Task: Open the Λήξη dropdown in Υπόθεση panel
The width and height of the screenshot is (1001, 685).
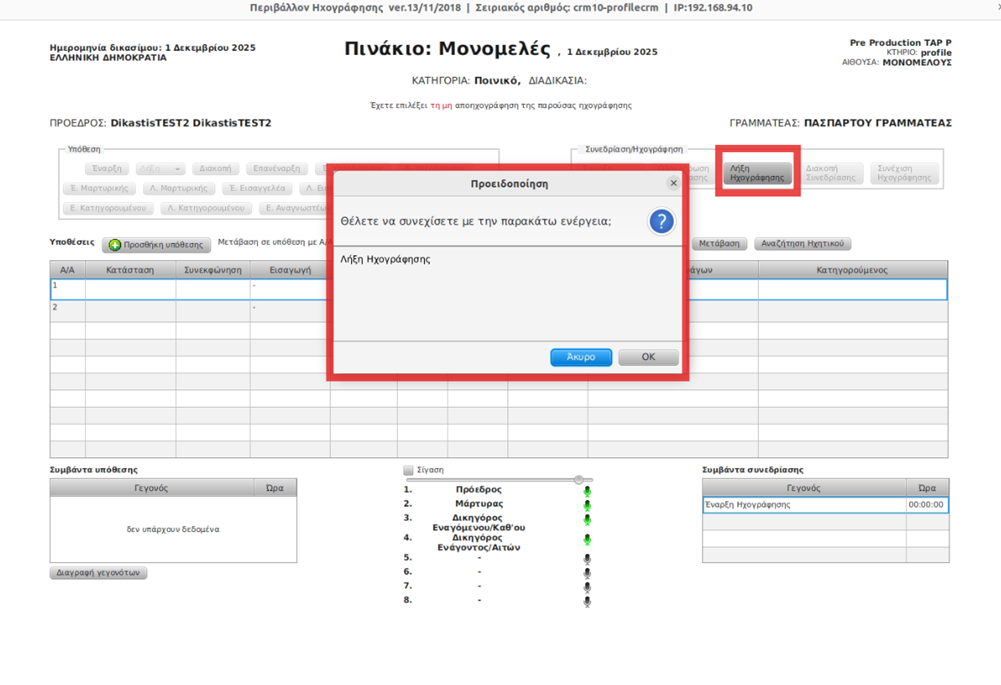Action: click(160, 169)
